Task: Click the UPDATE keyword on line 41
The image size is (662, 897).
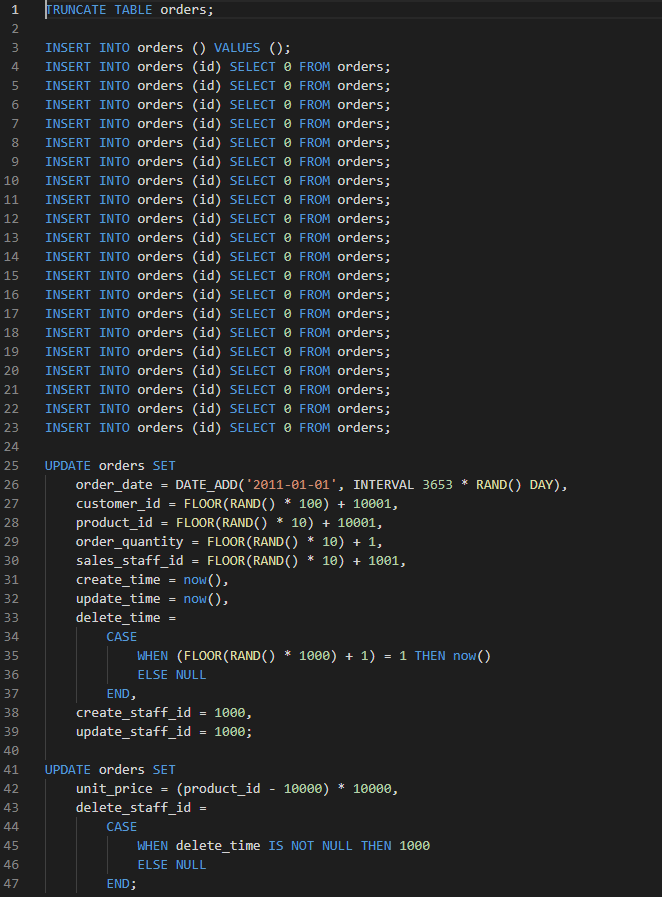Action: (x=68, y=769)
